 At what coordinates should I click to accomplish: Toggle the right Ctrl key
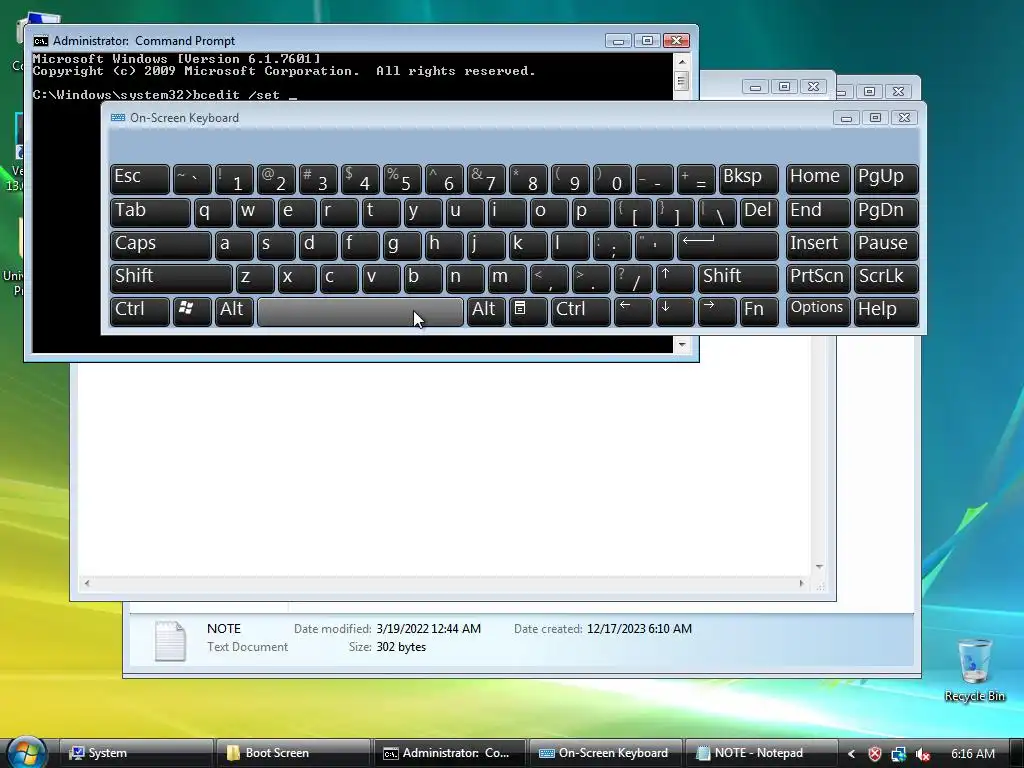pyautogui.click(x=581, y=311)
